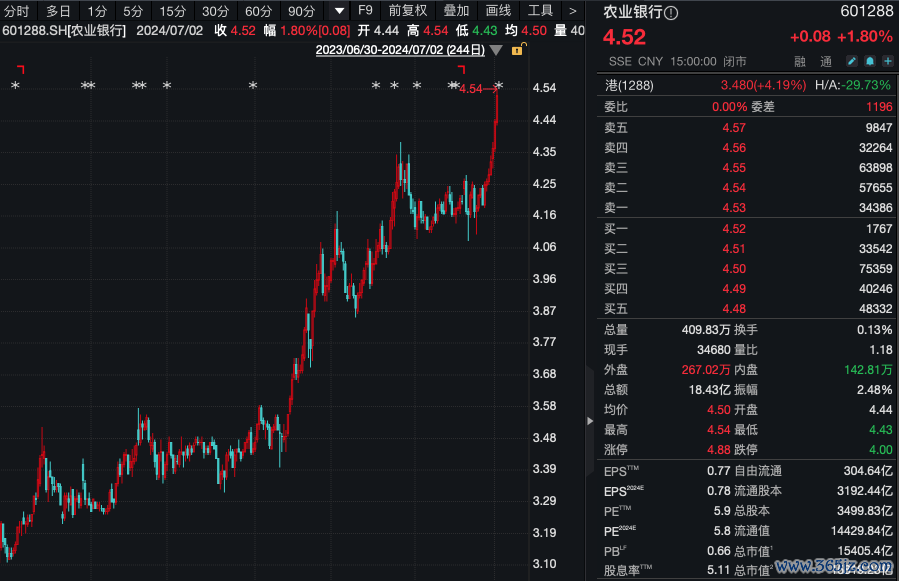Click the 融 margin trading indicator
Screen dimensions: 899x581
pos(800,61)
